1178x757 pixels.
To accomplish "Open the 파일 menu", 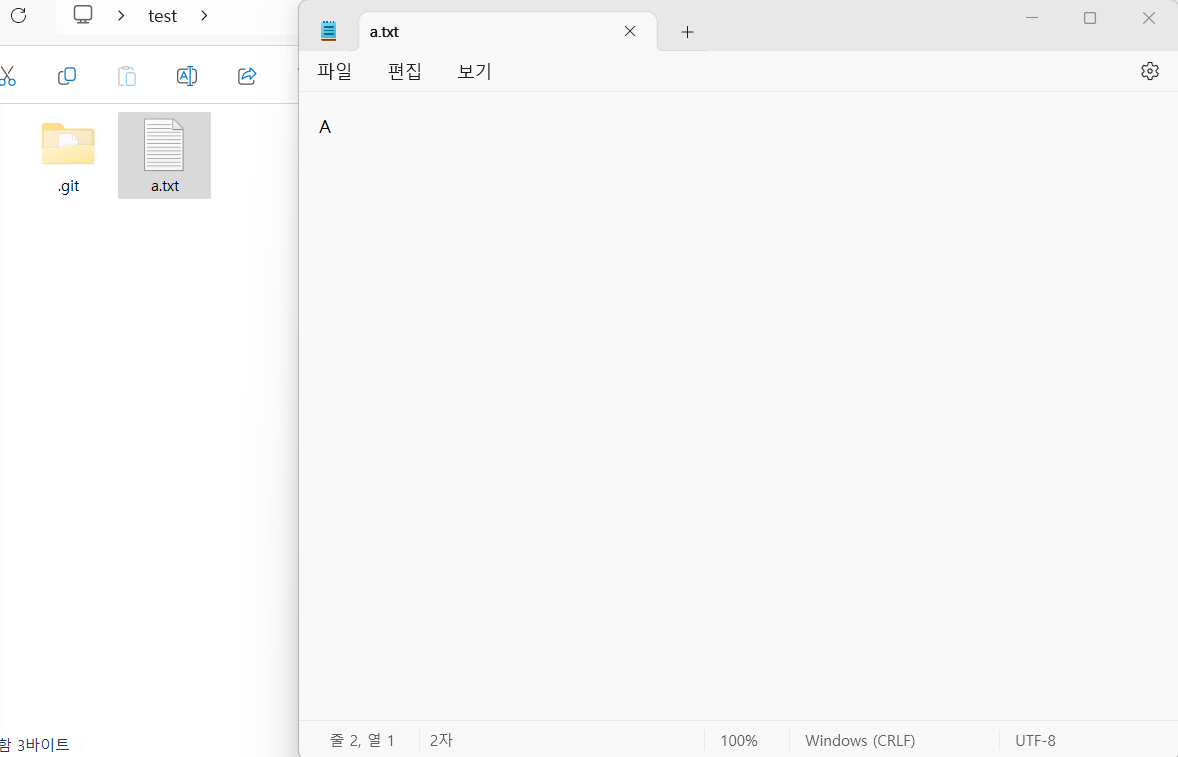I will pos(334,71).
